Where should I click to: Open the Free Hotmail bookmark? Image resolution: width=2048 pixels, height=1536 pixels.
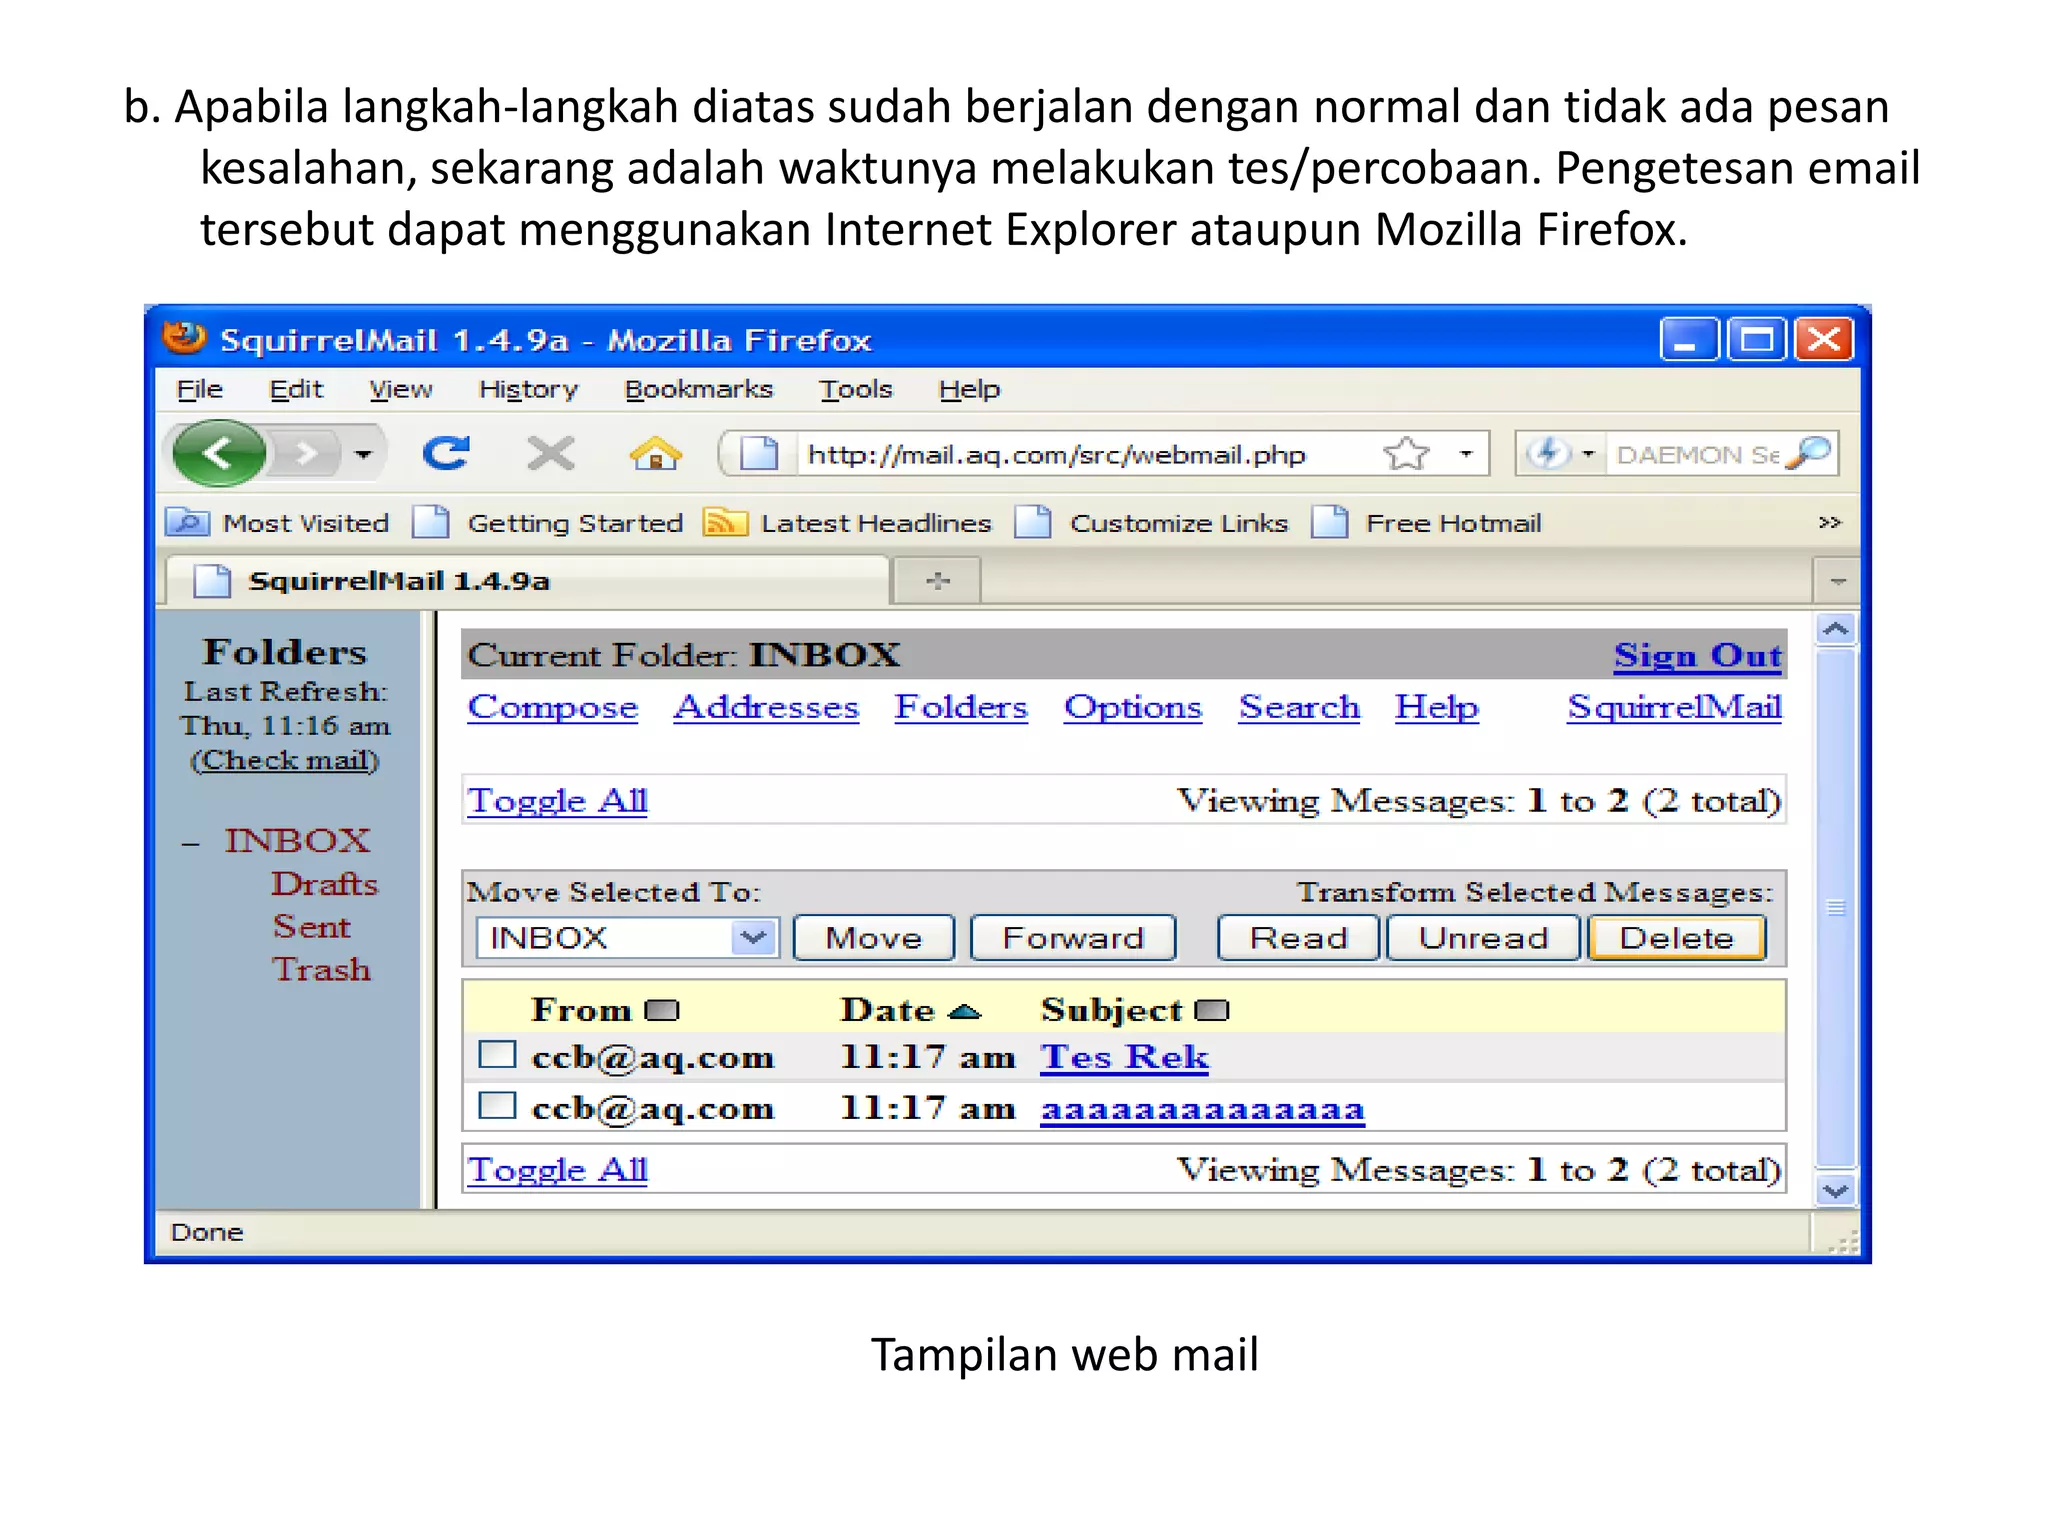(x=1427, y=523)
